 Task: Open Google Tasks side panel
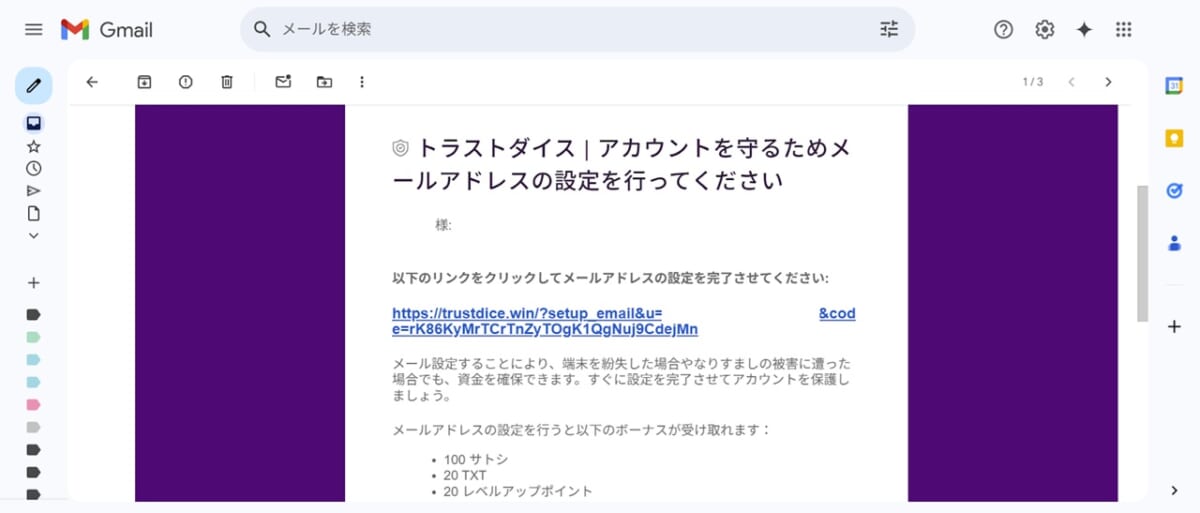point(1174,190)
